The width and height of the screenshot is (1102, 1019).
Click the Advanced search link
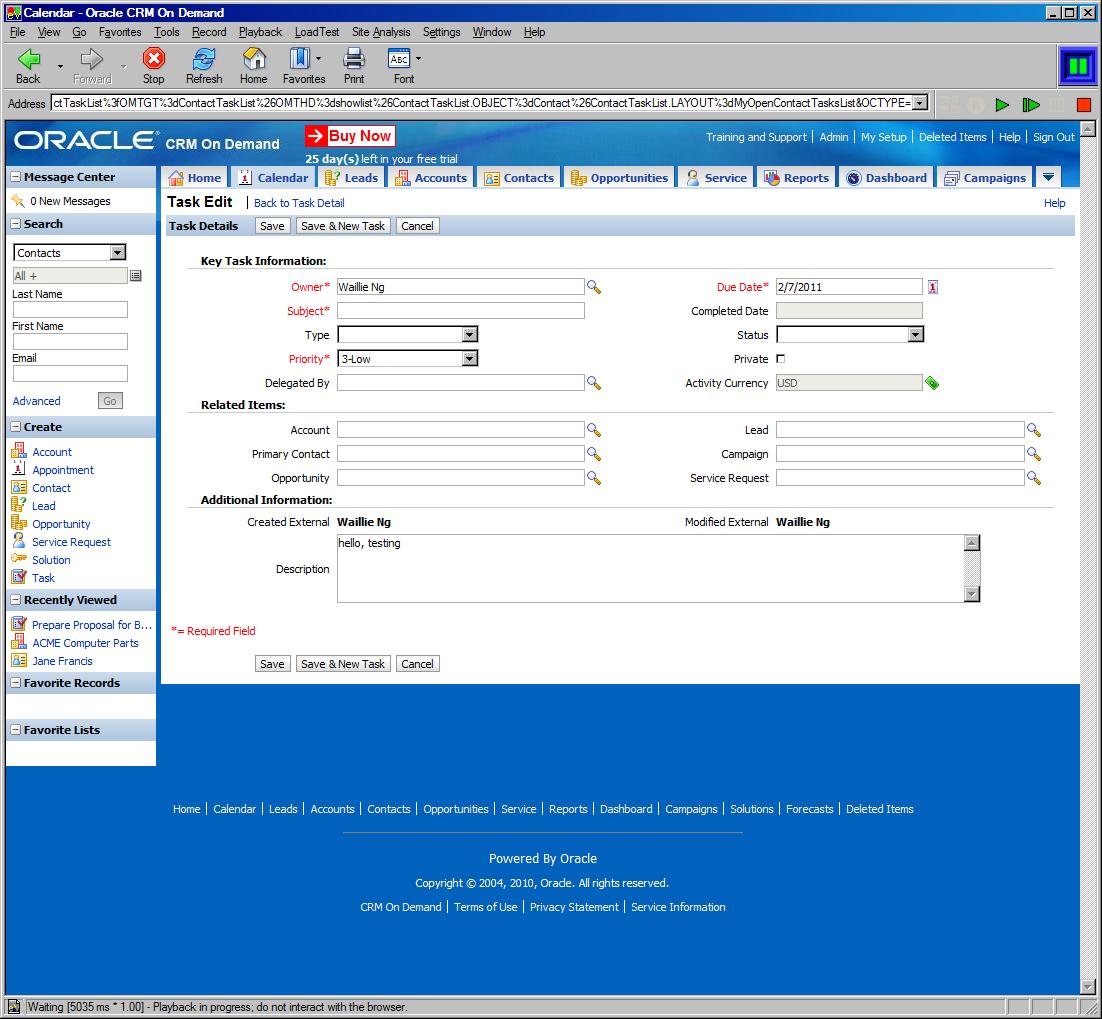37,401
